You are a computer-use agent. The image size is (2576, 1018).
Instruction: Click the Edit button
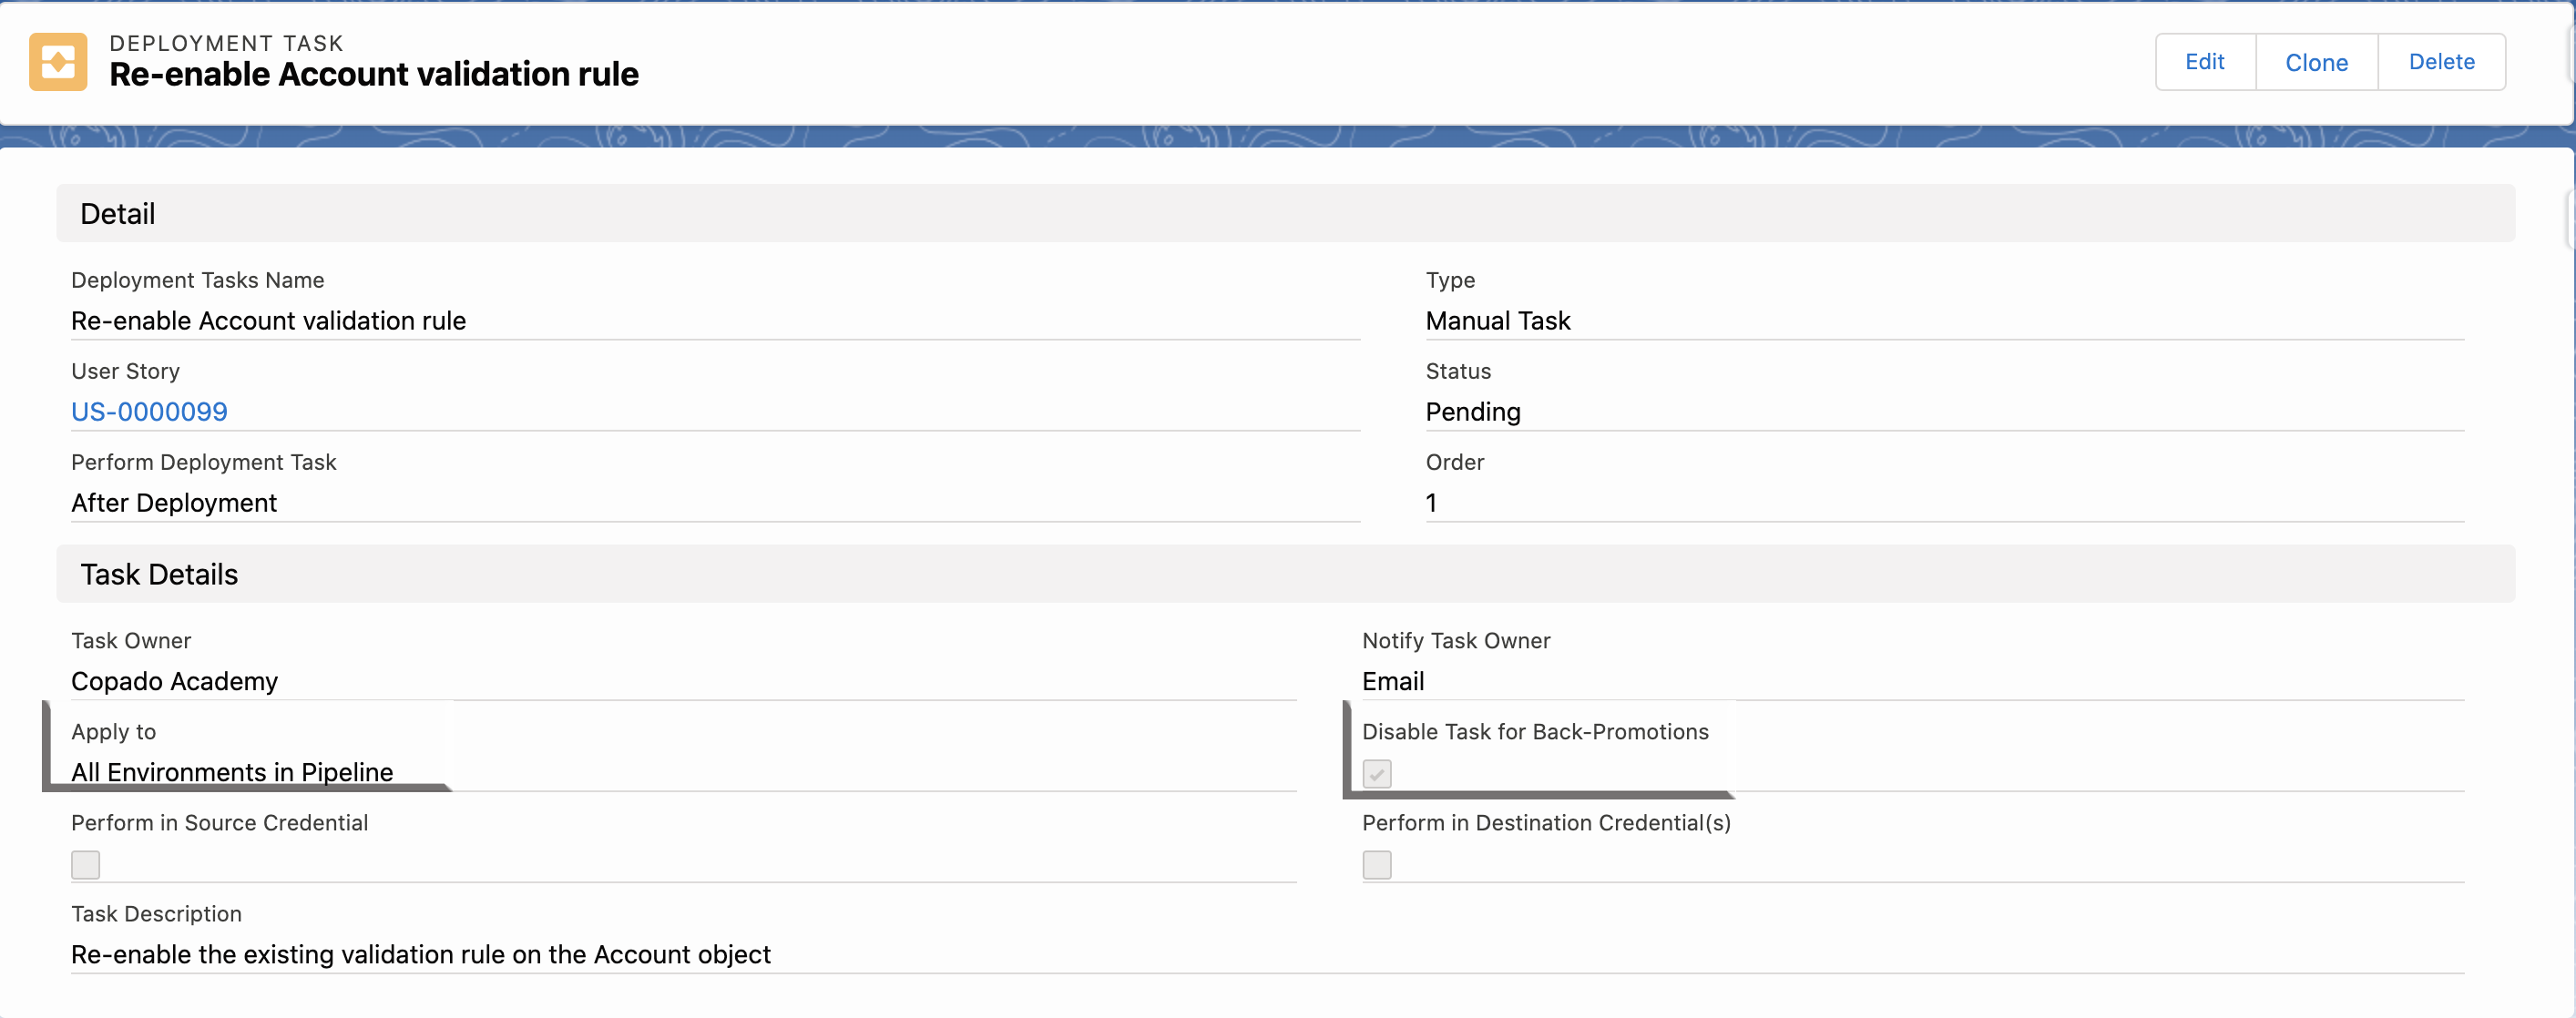[2204, 62]
